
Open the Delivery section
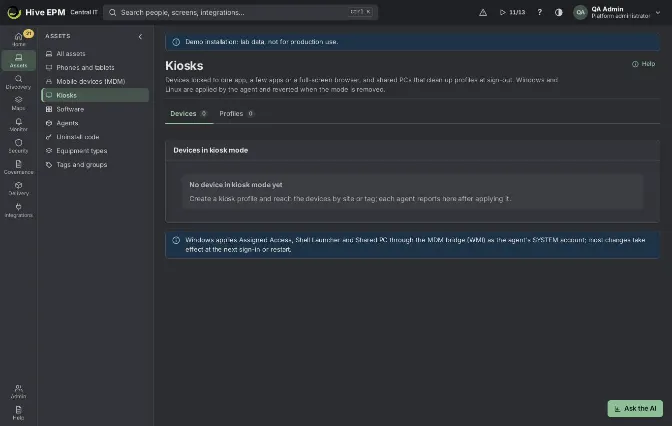(18, 189)
